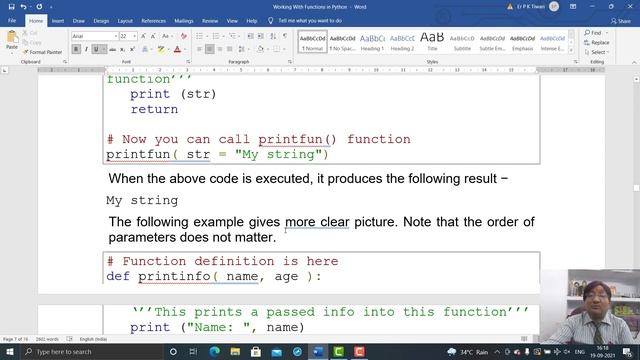Apply the No Spacing style
This screenshot has height=360, width=640.
(342, 42)
